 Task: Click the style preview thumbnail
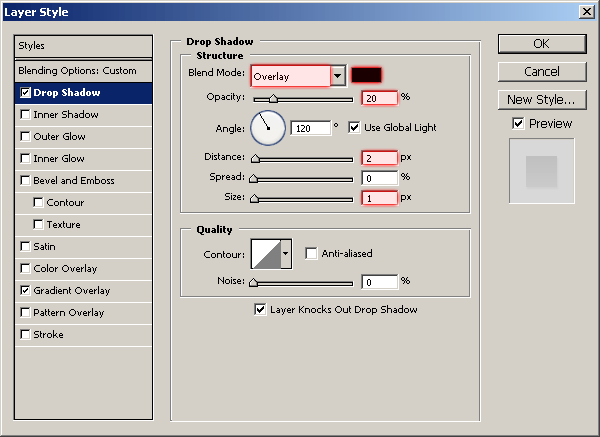tap(541, 171)
